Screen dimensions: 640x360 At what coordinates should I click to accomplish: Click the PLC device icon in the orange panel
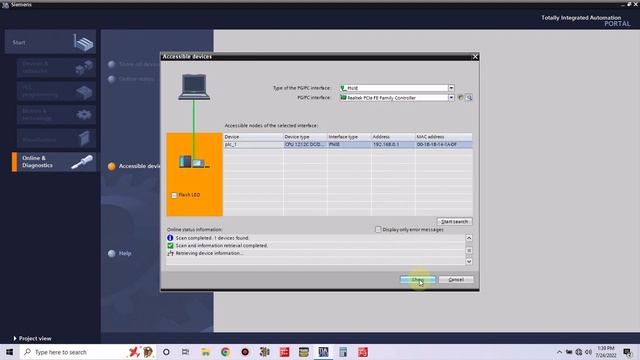[x=194, y=162]
